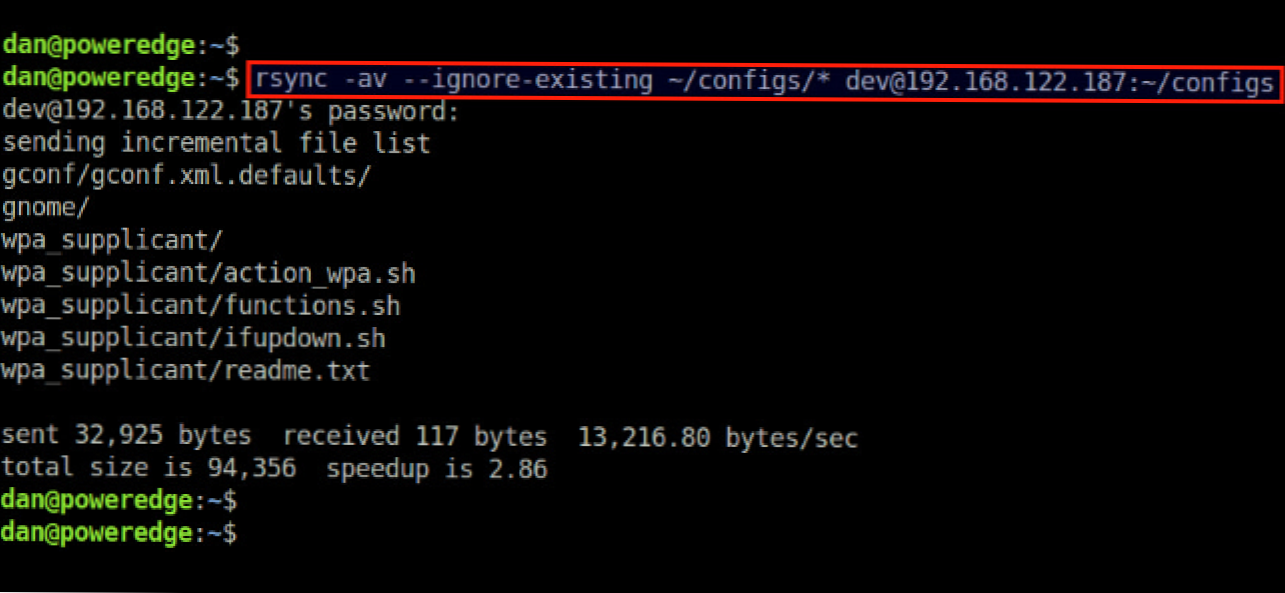
Task: Click the wpa_supplicant/readme.txt line
Action: (x=186, y=371)
